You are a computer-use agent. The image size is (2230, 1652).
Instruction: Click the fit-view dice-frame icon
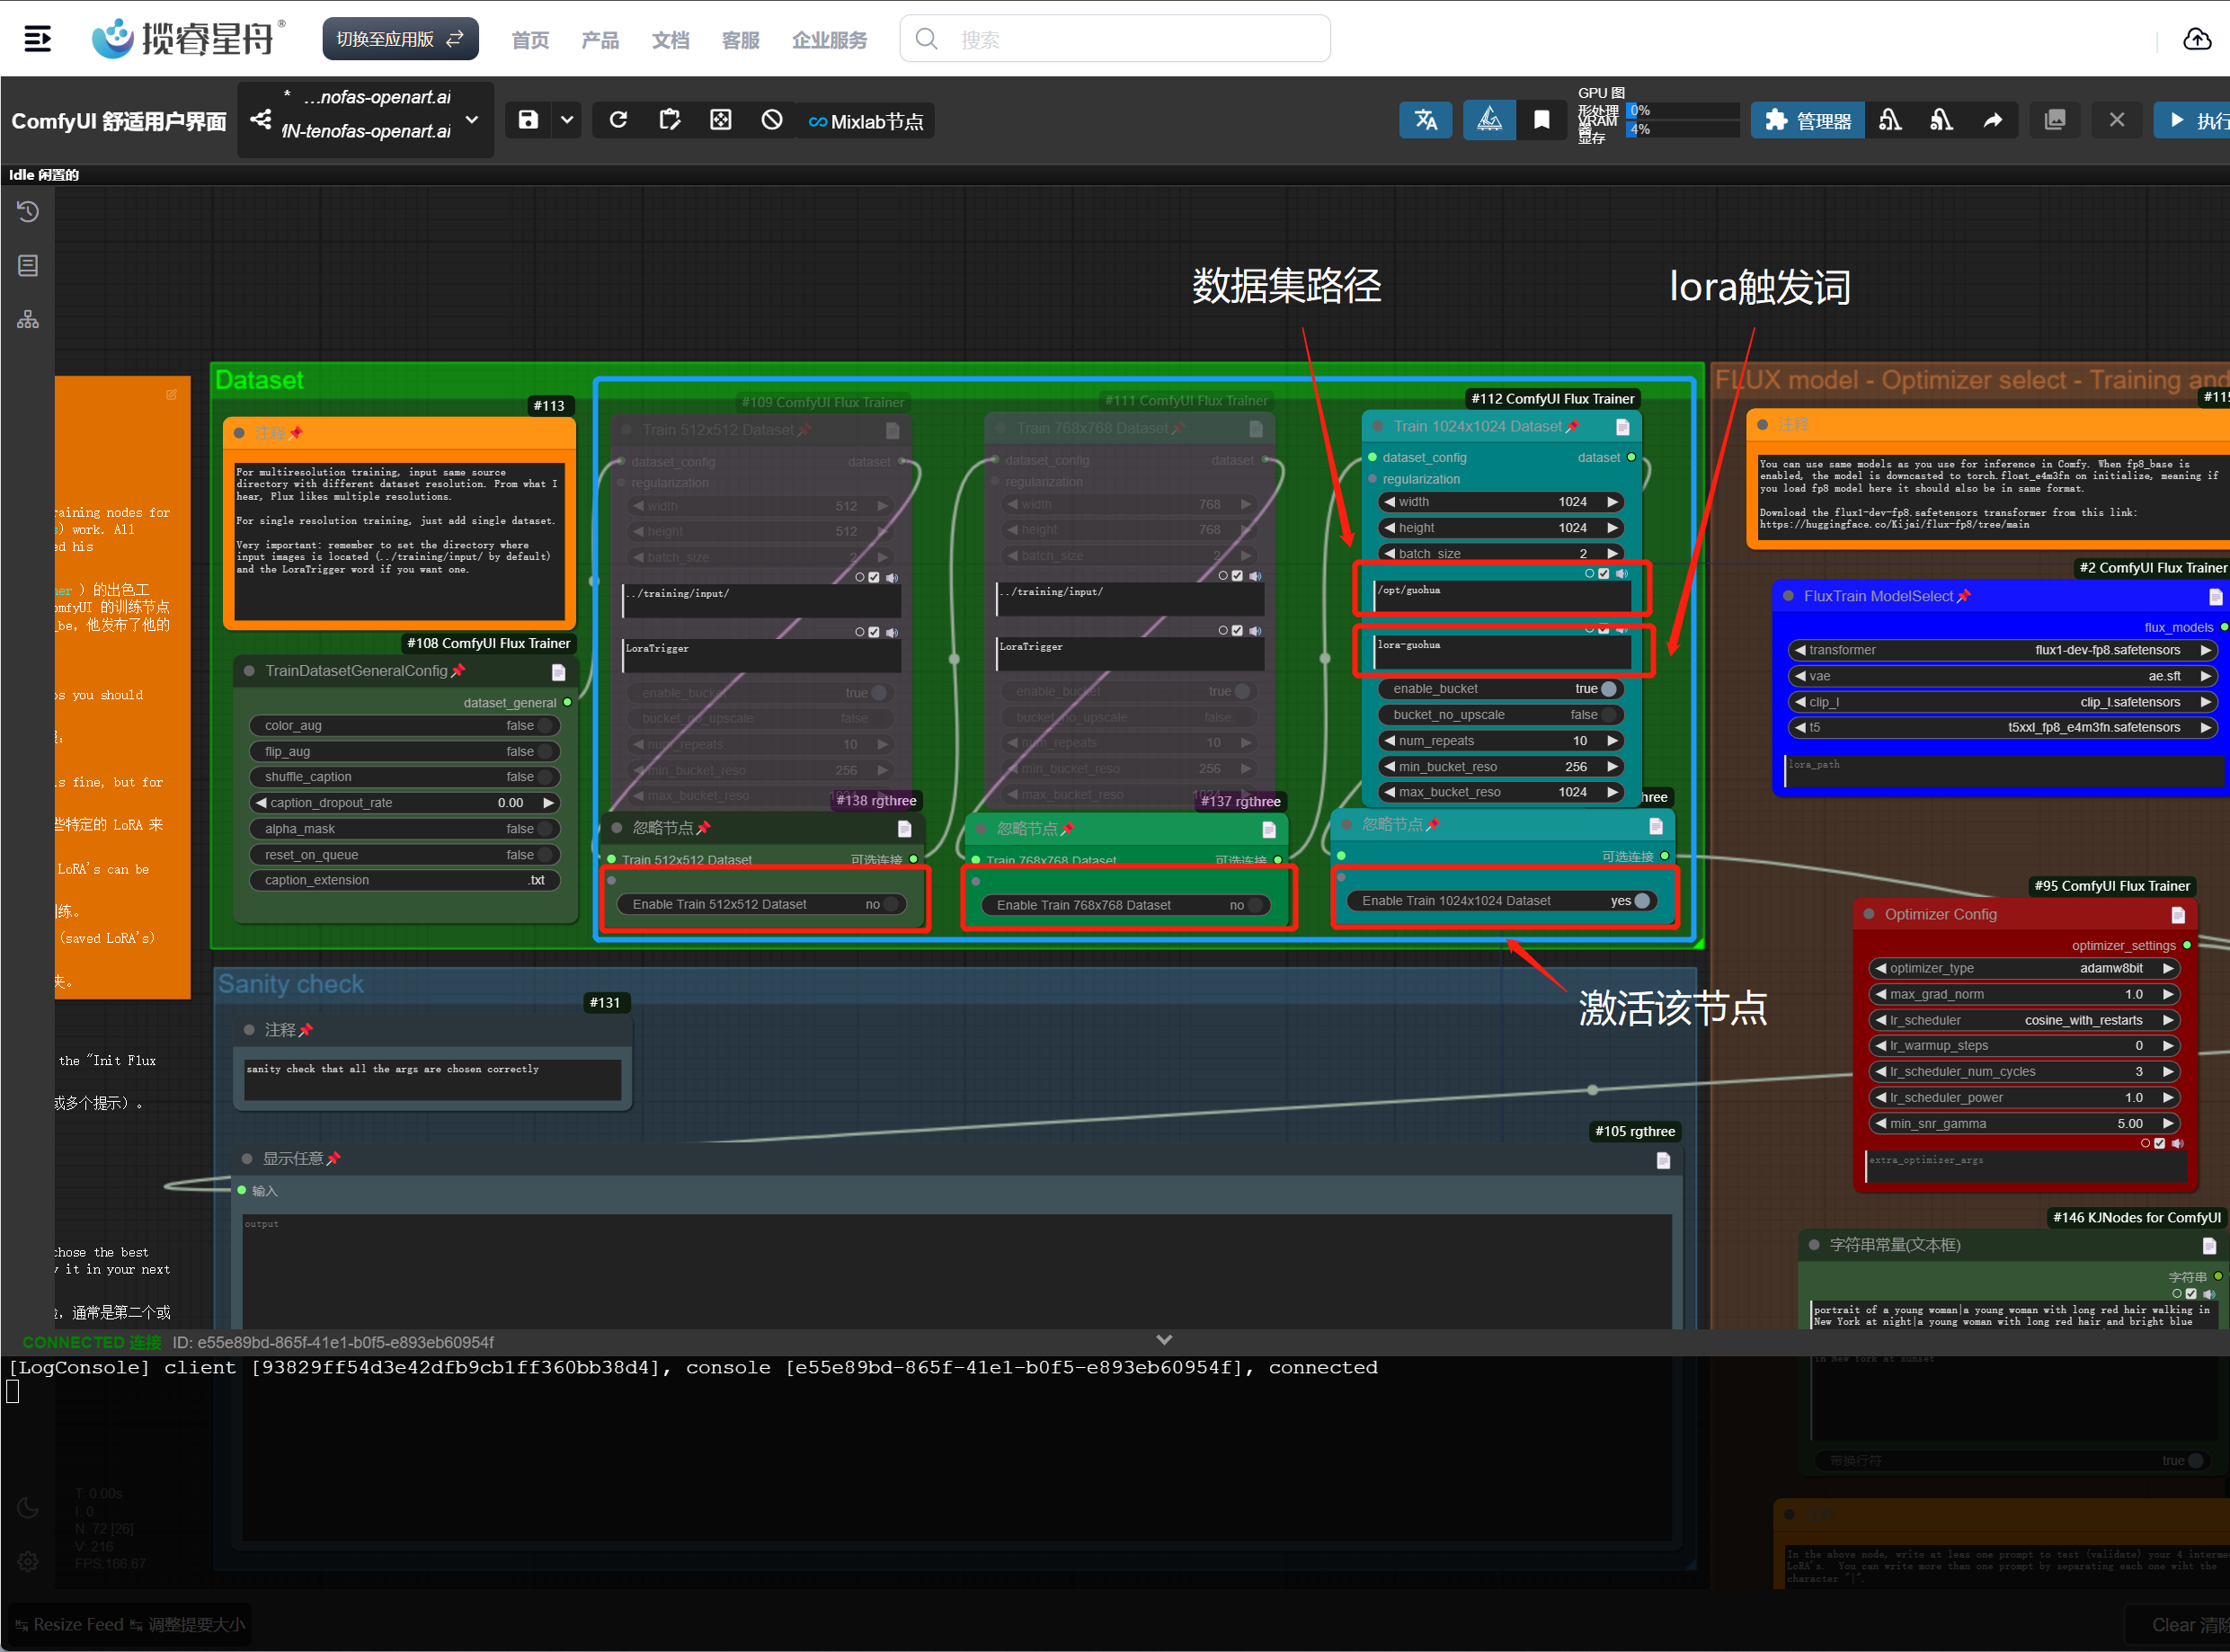coord(720,120)
